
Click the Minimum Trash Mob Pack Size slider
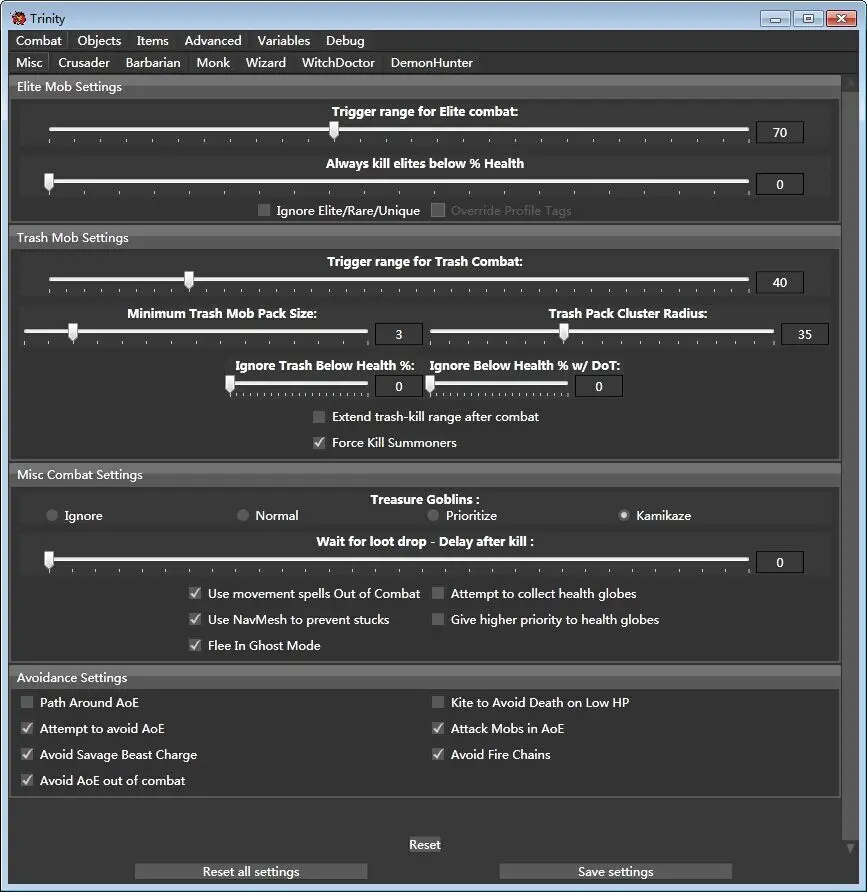coord(196,333)
